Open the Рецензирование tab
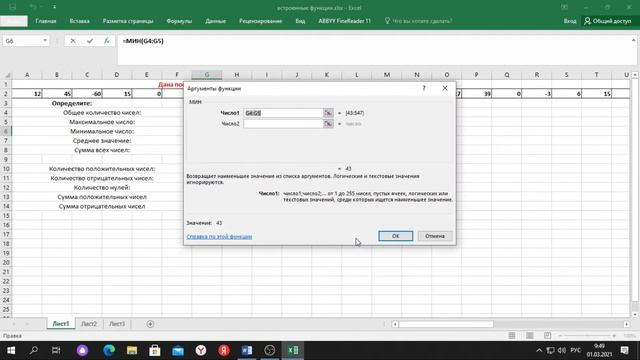Viewport: 640px width, 360px height. (x=260, y=21)
